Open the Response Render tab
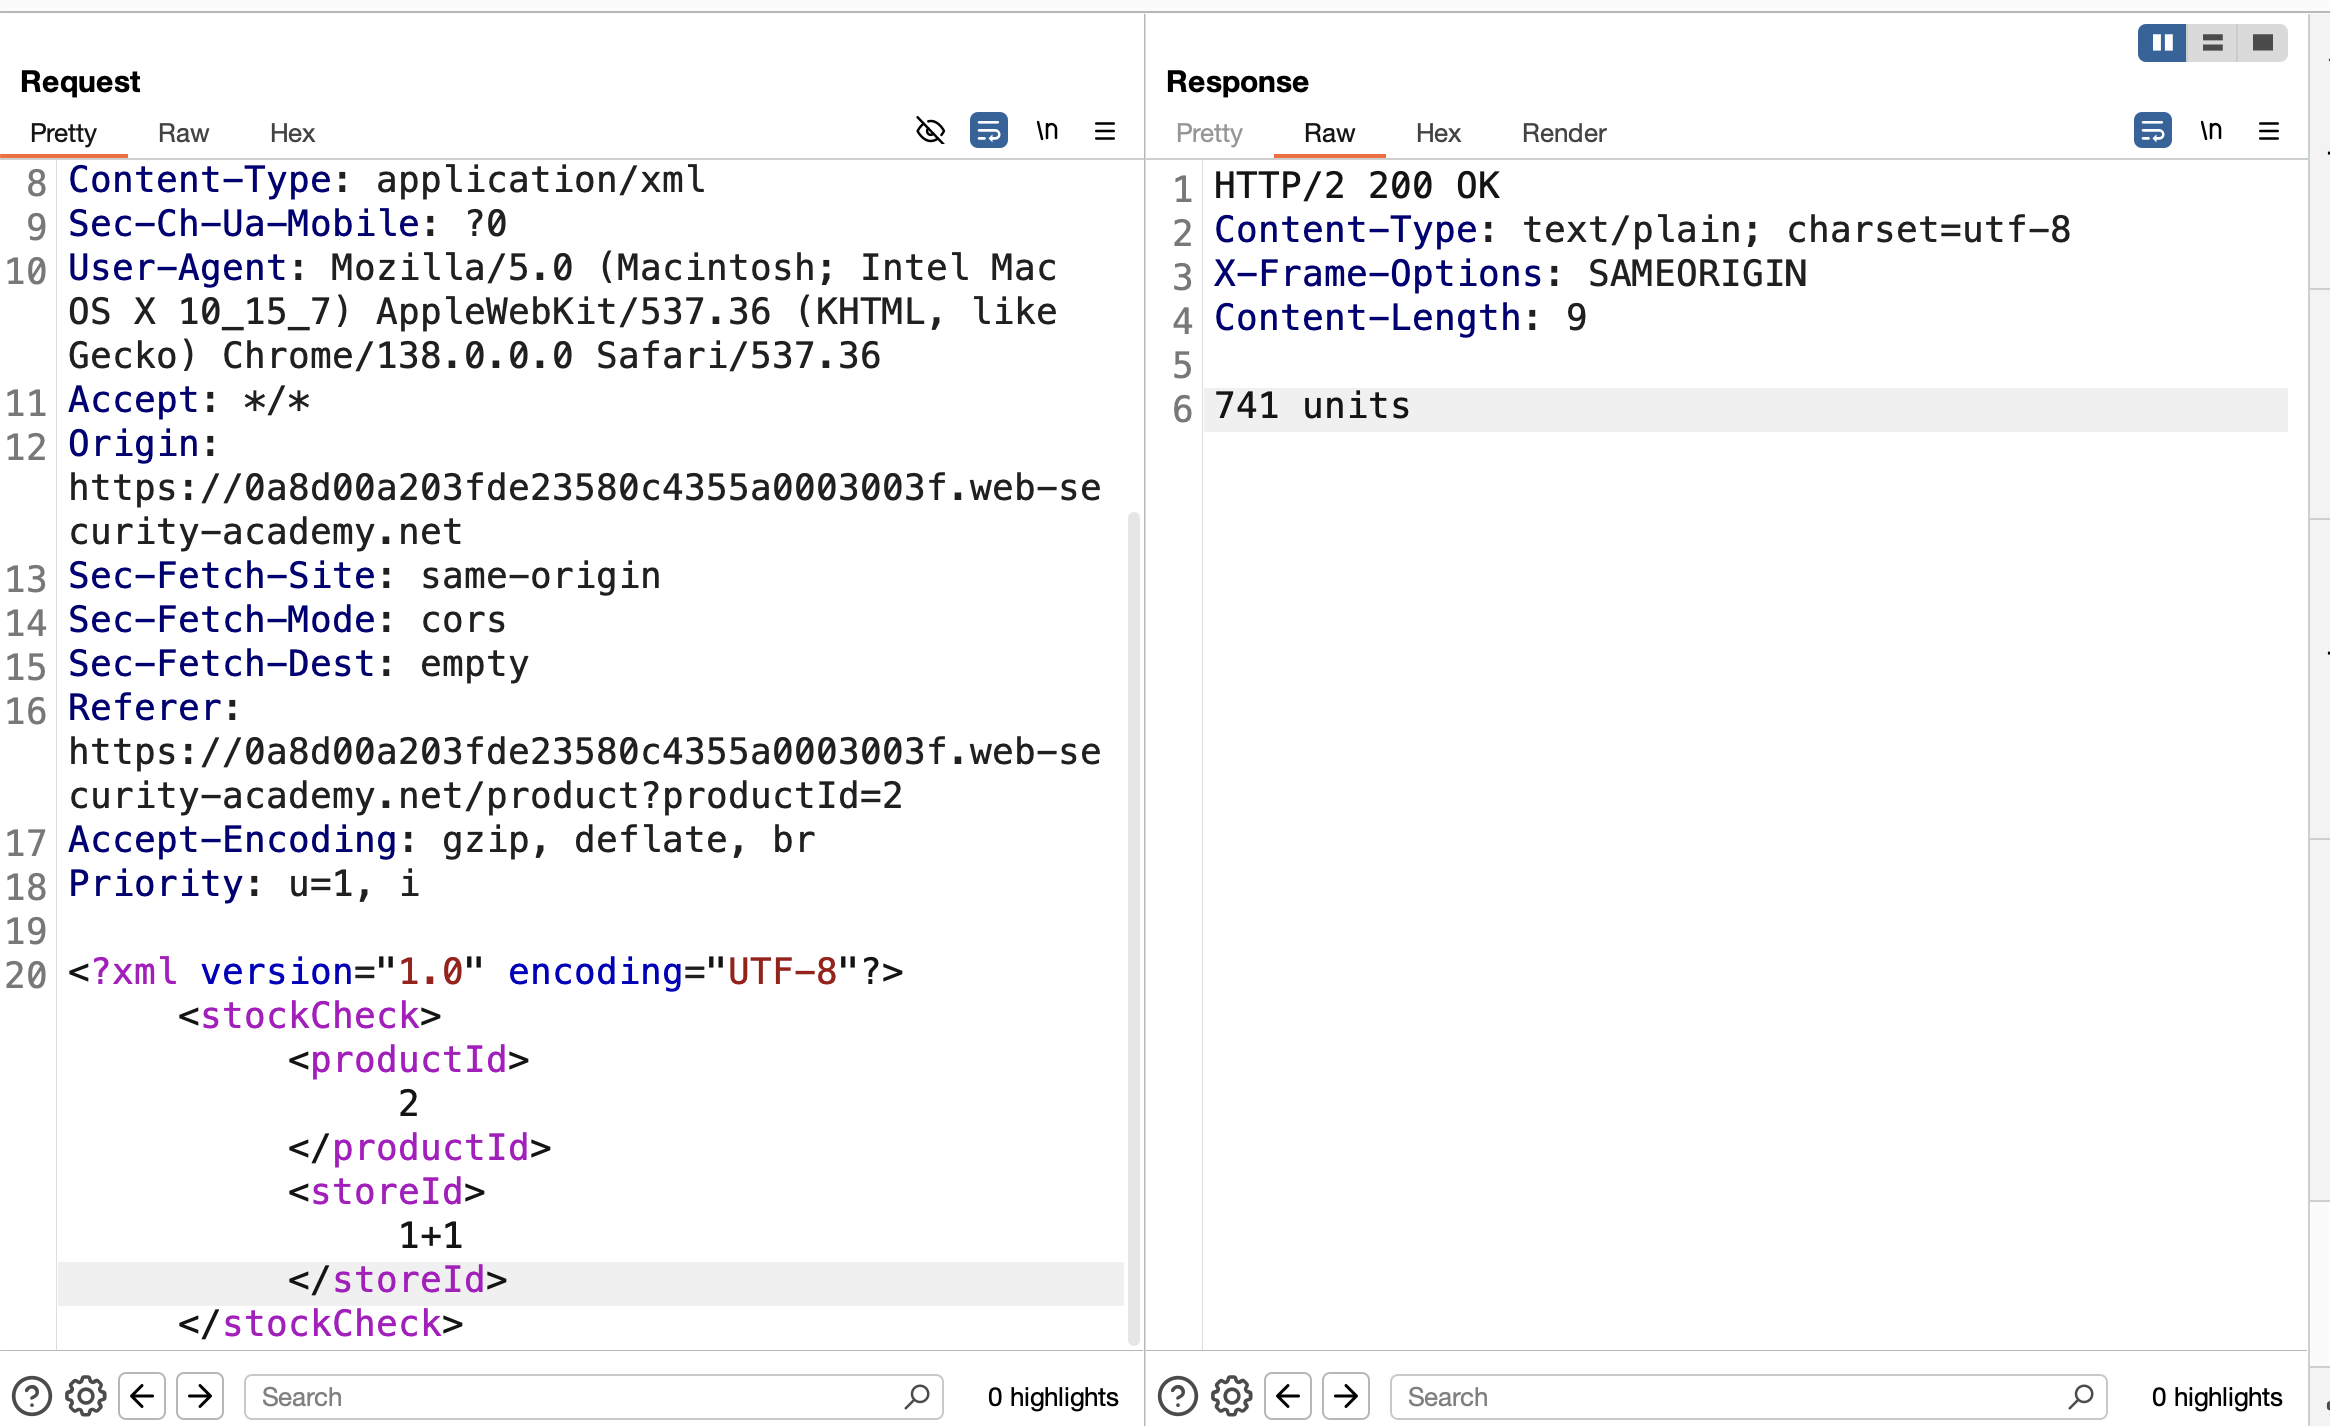Image resolution: width=2330 pixels, height=1426 pixels. click(x=1564, y=133)
